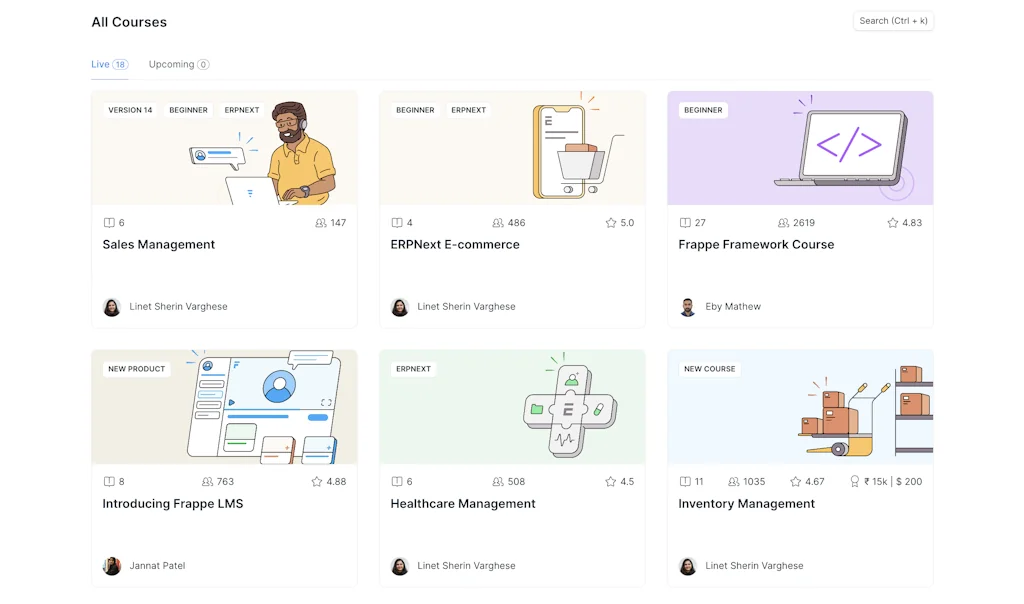Click the lessons book icon on Sales Management

point(109,223)
